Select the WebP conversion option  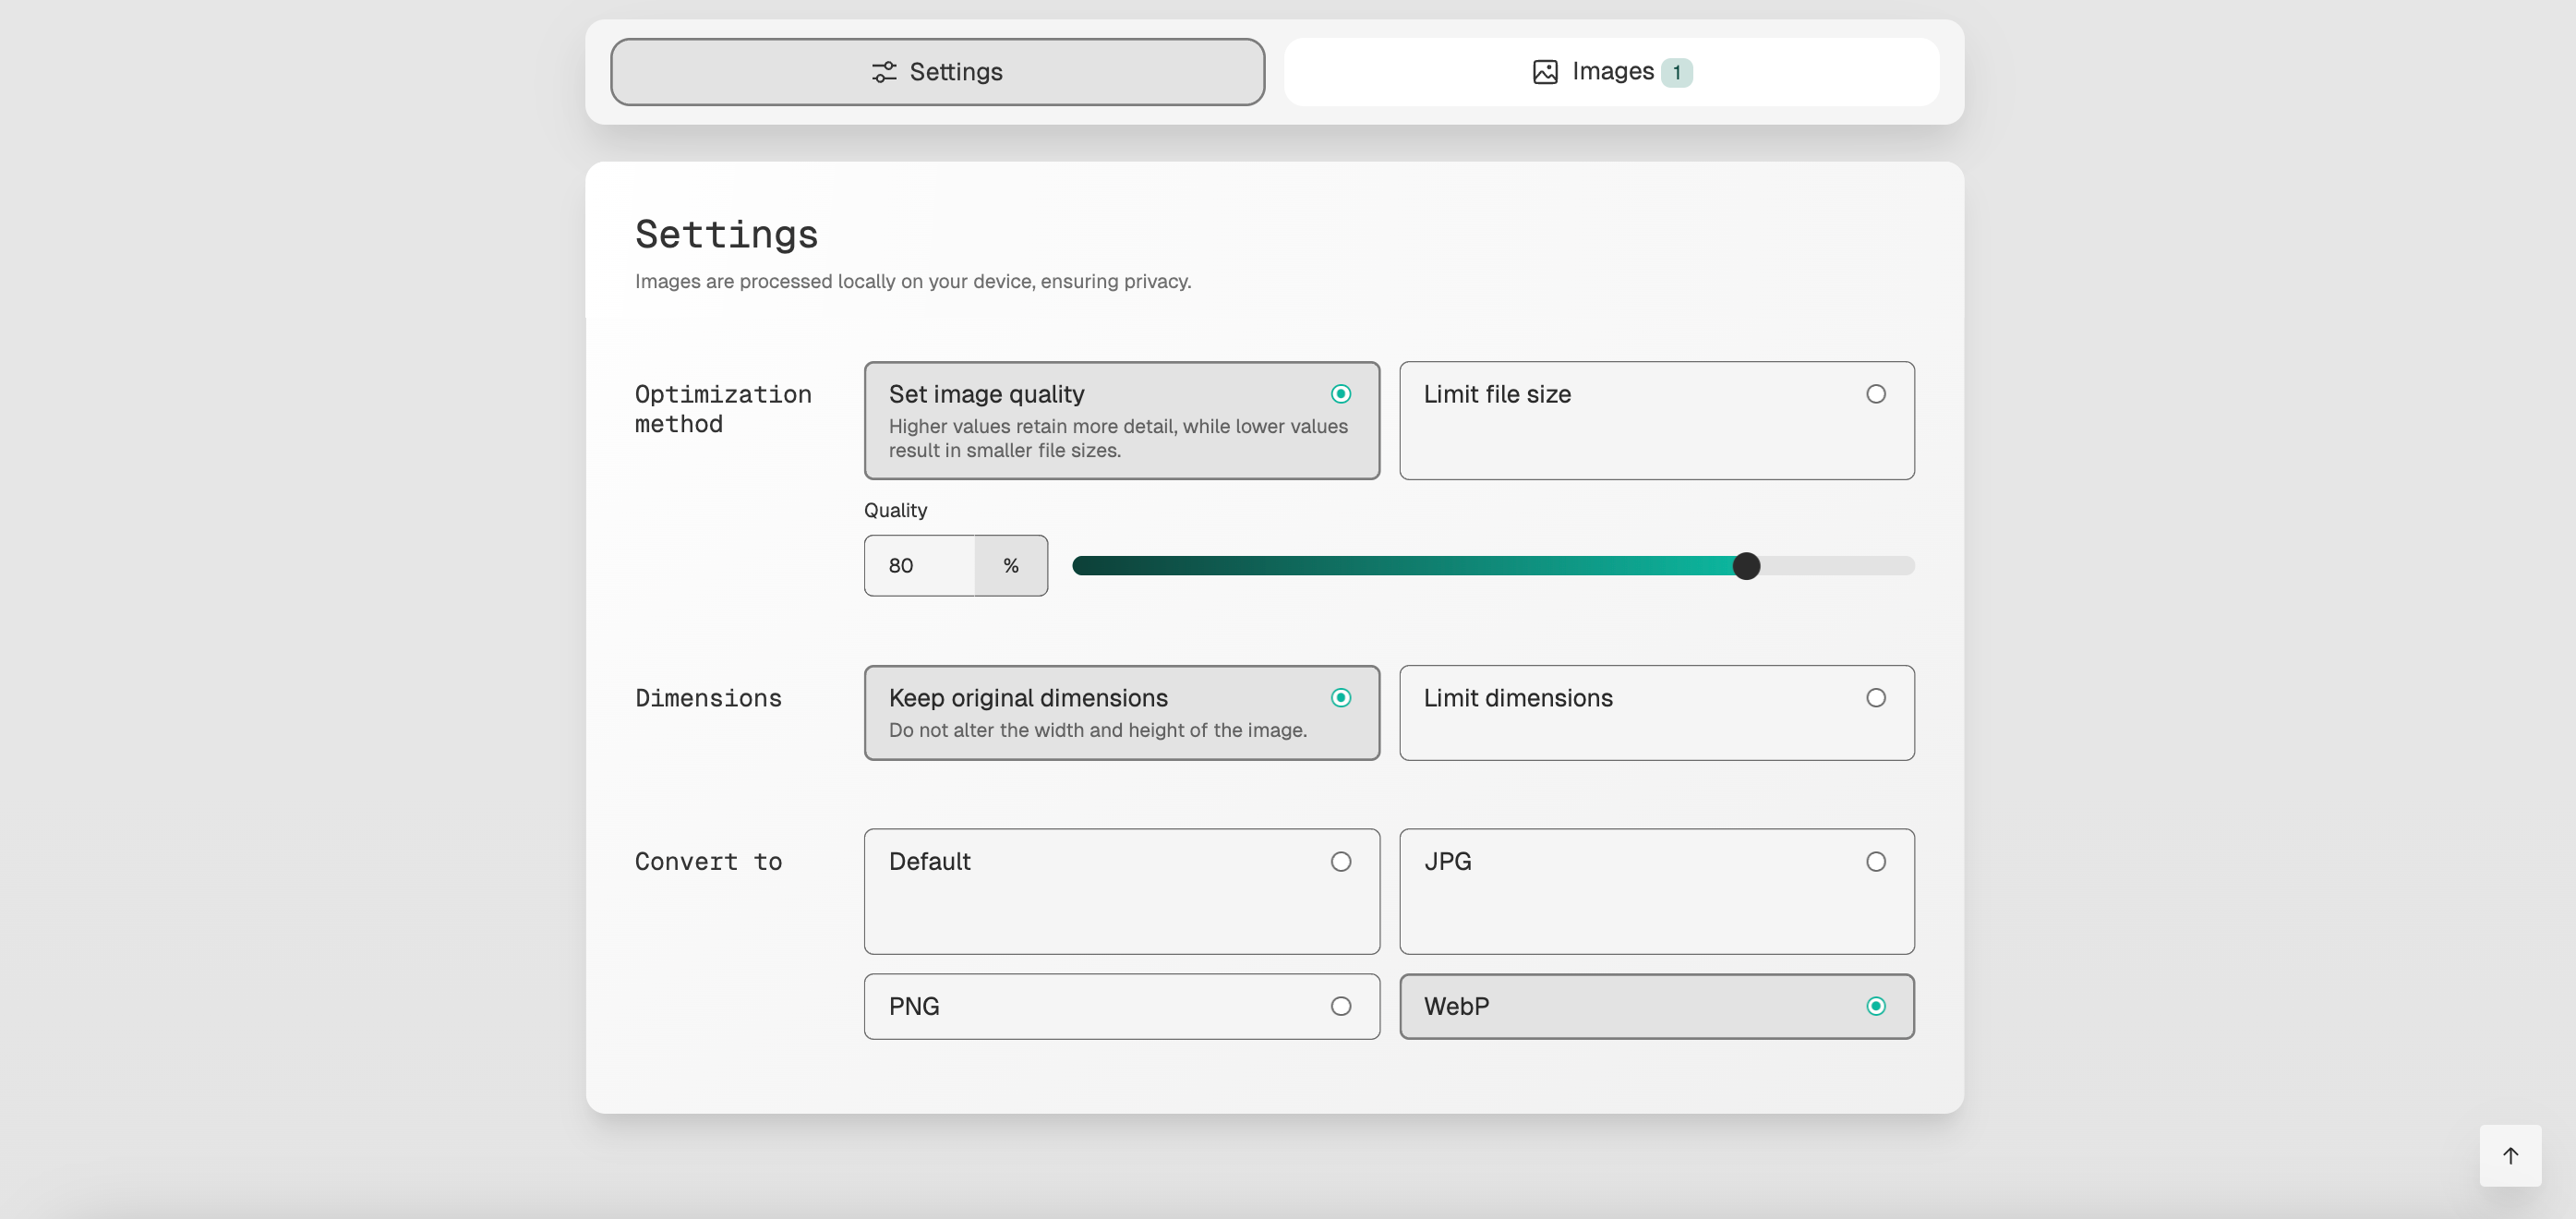click(x=1655, y=1006)
